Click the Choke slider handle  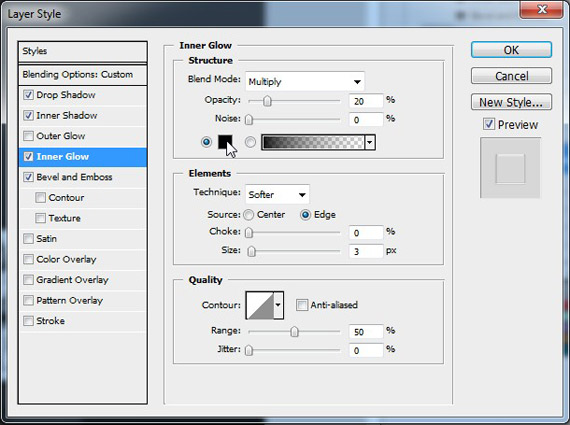point(249,232)
